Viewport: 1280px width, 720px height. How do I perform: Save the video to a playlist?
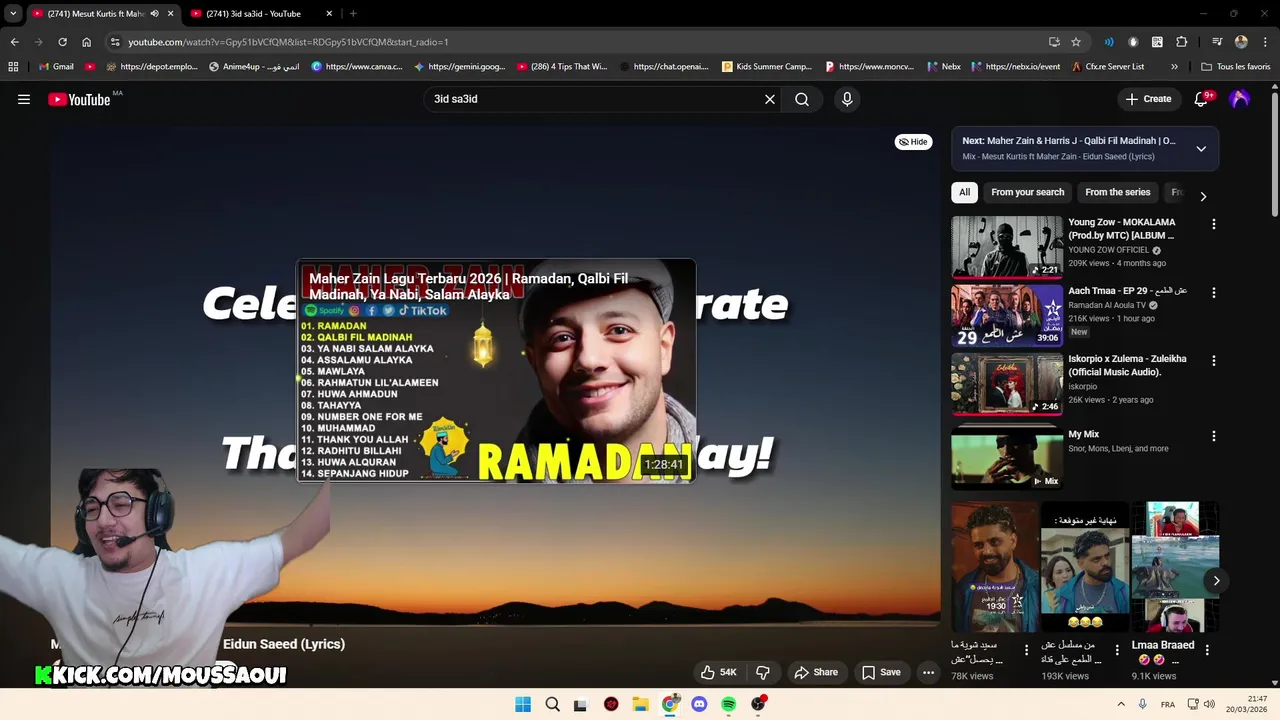click(x=881, y=672)
